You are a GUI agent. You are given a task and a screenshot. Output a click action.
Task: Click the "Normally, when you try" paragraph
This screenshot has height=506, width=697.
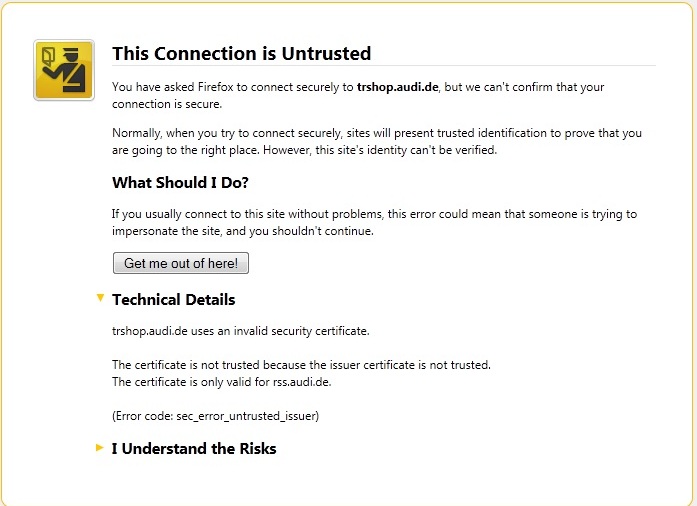pyautogui.click(x=377, y=141)
